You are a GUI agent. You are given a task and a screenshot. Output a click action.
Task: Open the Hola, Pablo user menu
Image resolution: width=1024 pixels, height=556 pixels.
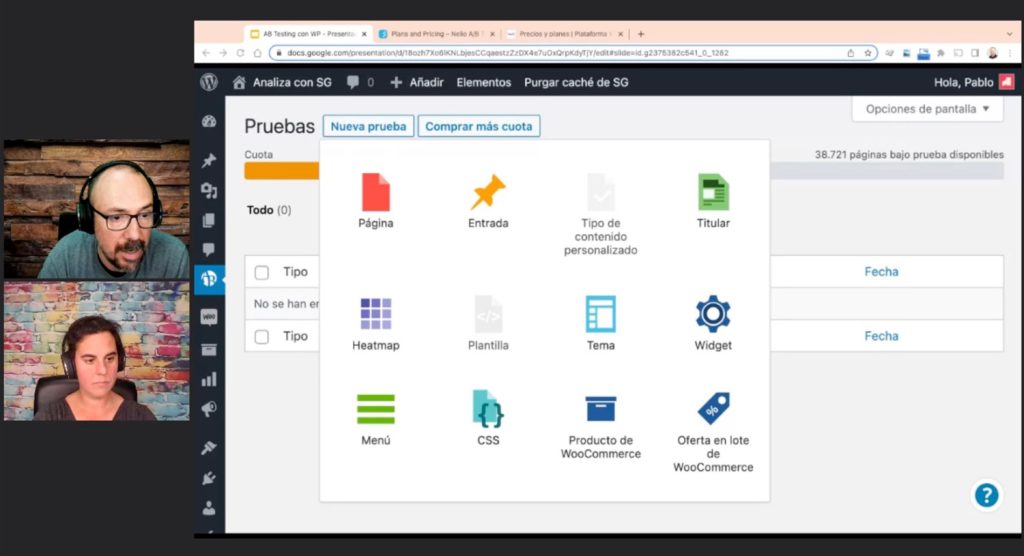973,83
